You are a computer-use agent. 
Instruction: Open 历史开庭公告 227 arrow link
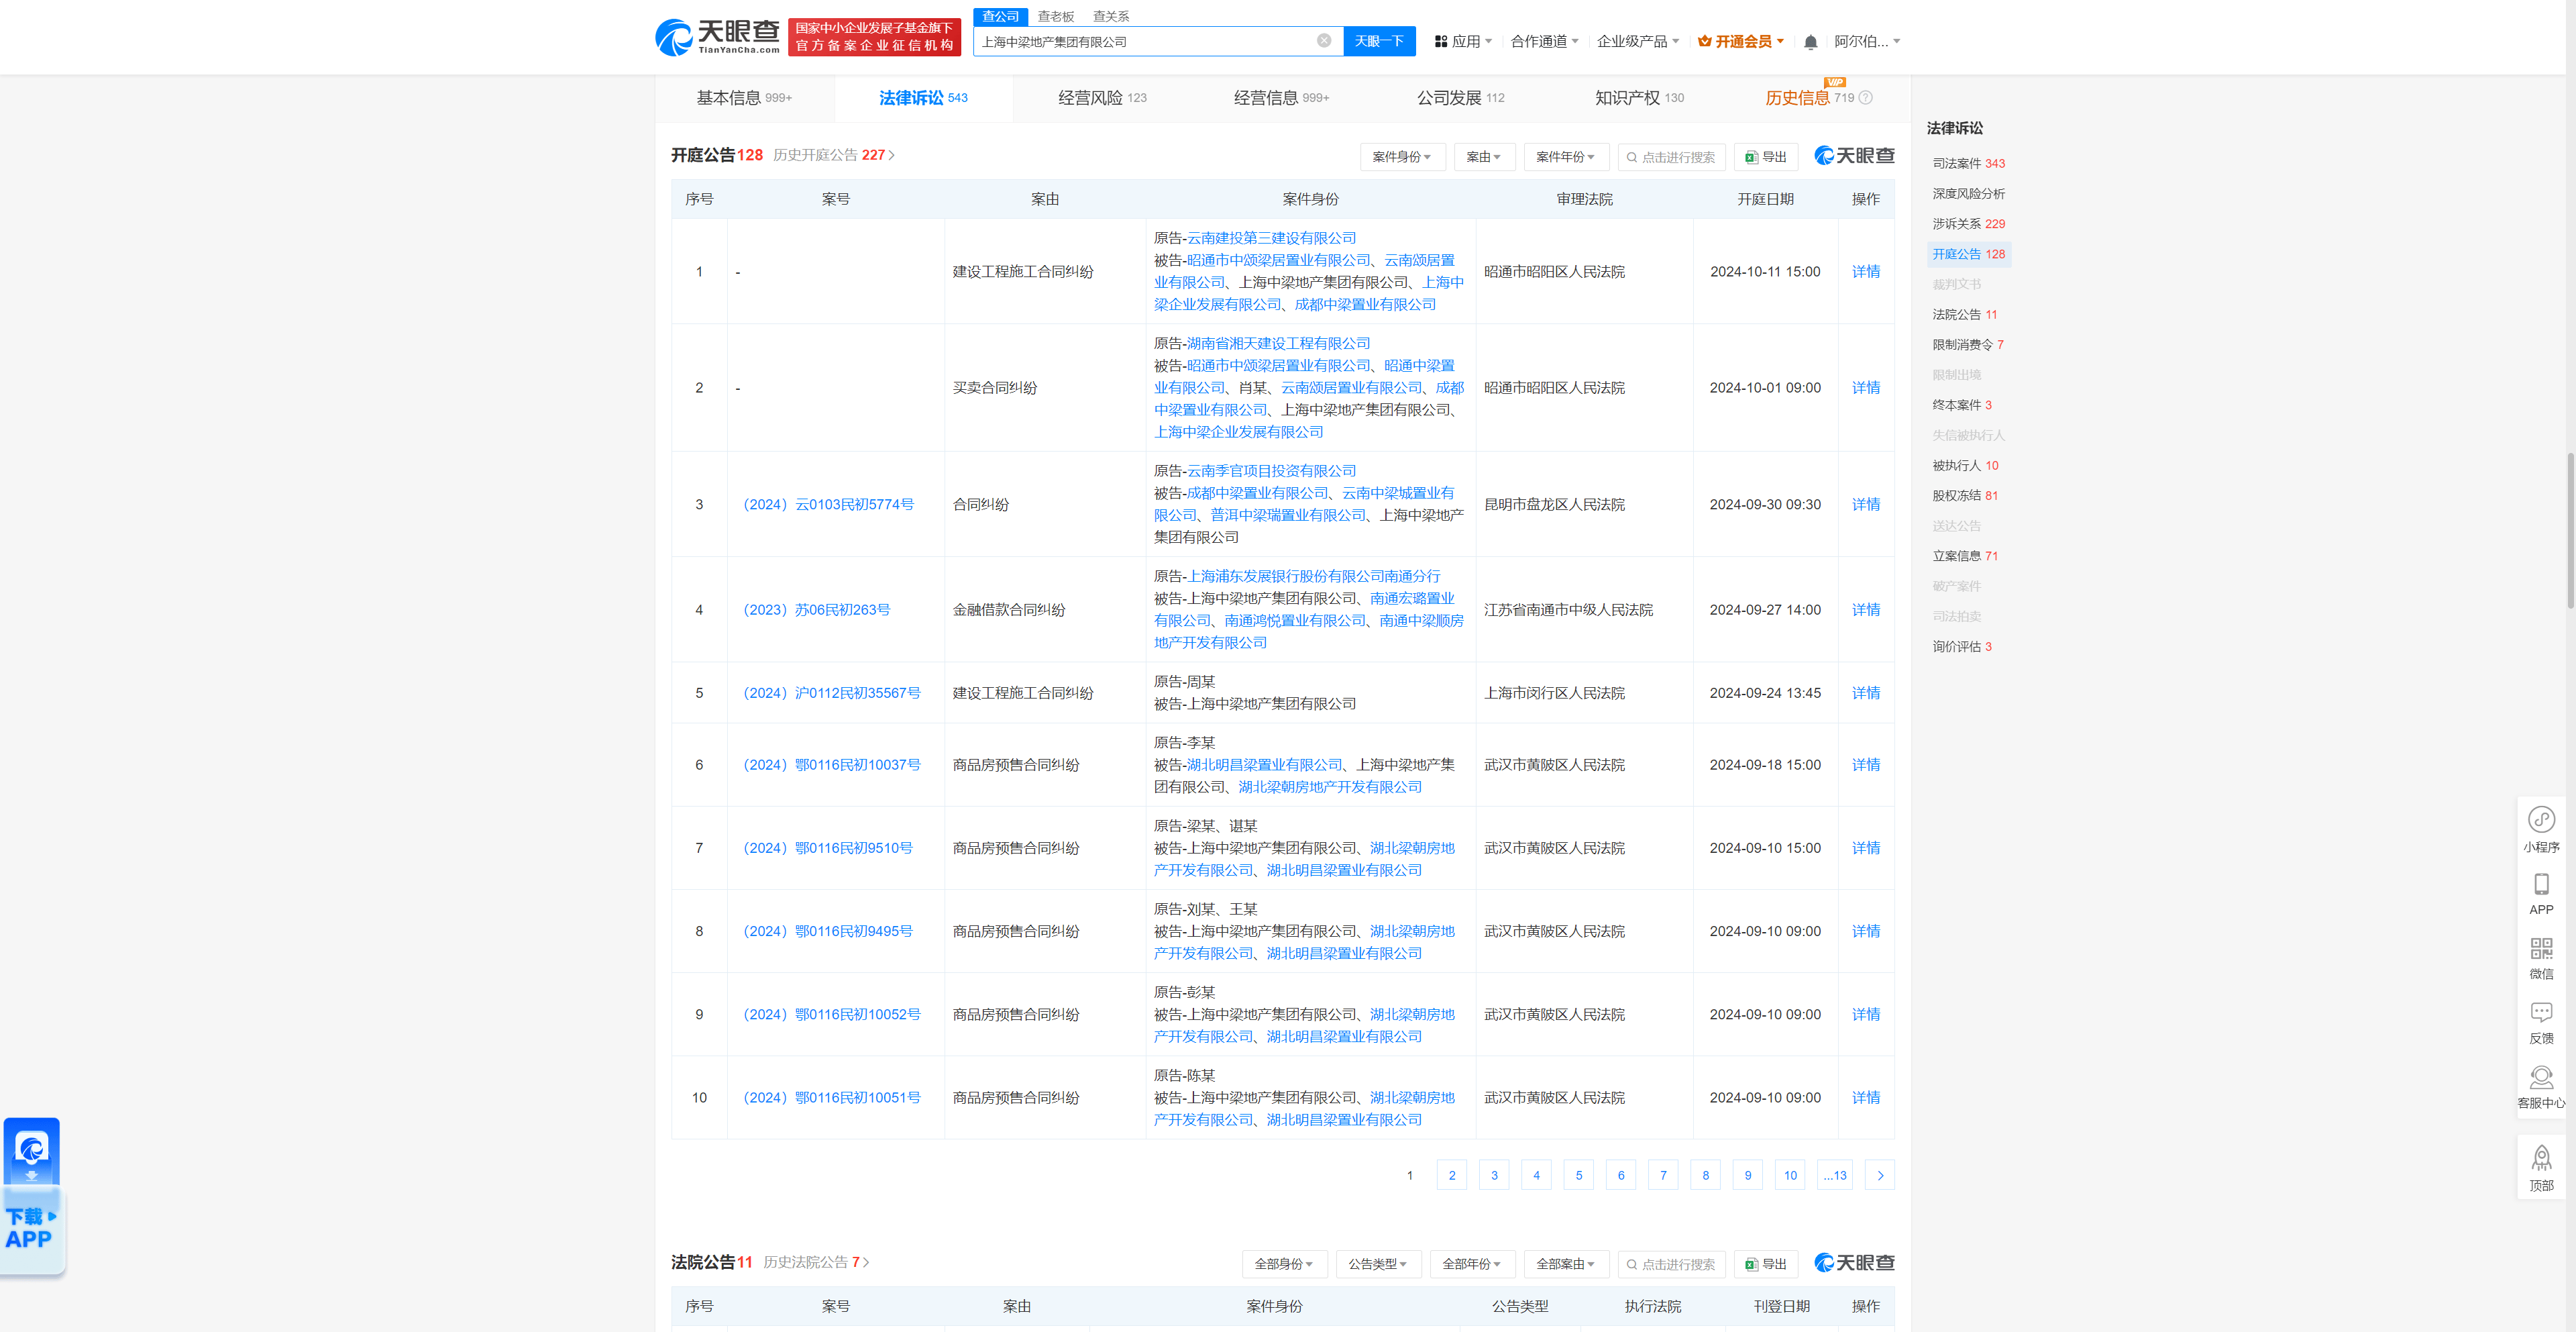pos(833,155)
